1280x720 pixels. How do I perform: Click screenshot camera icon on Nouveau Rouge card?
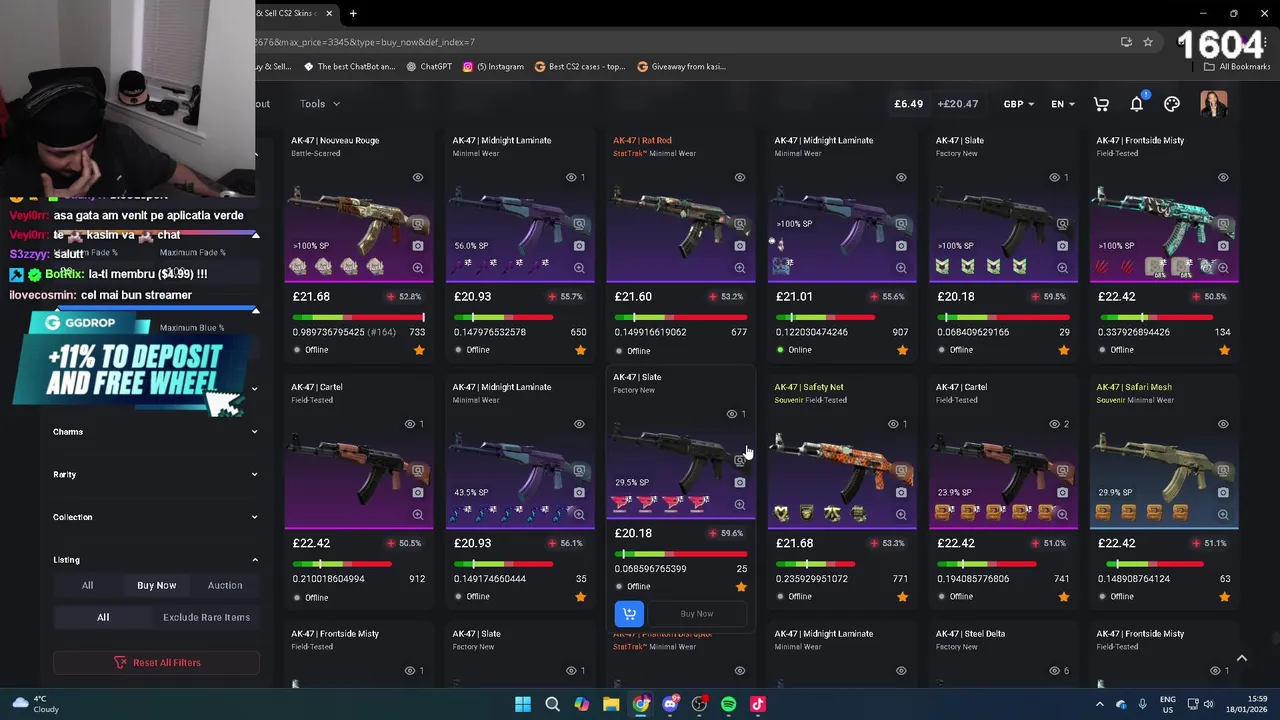pos(418,246)
